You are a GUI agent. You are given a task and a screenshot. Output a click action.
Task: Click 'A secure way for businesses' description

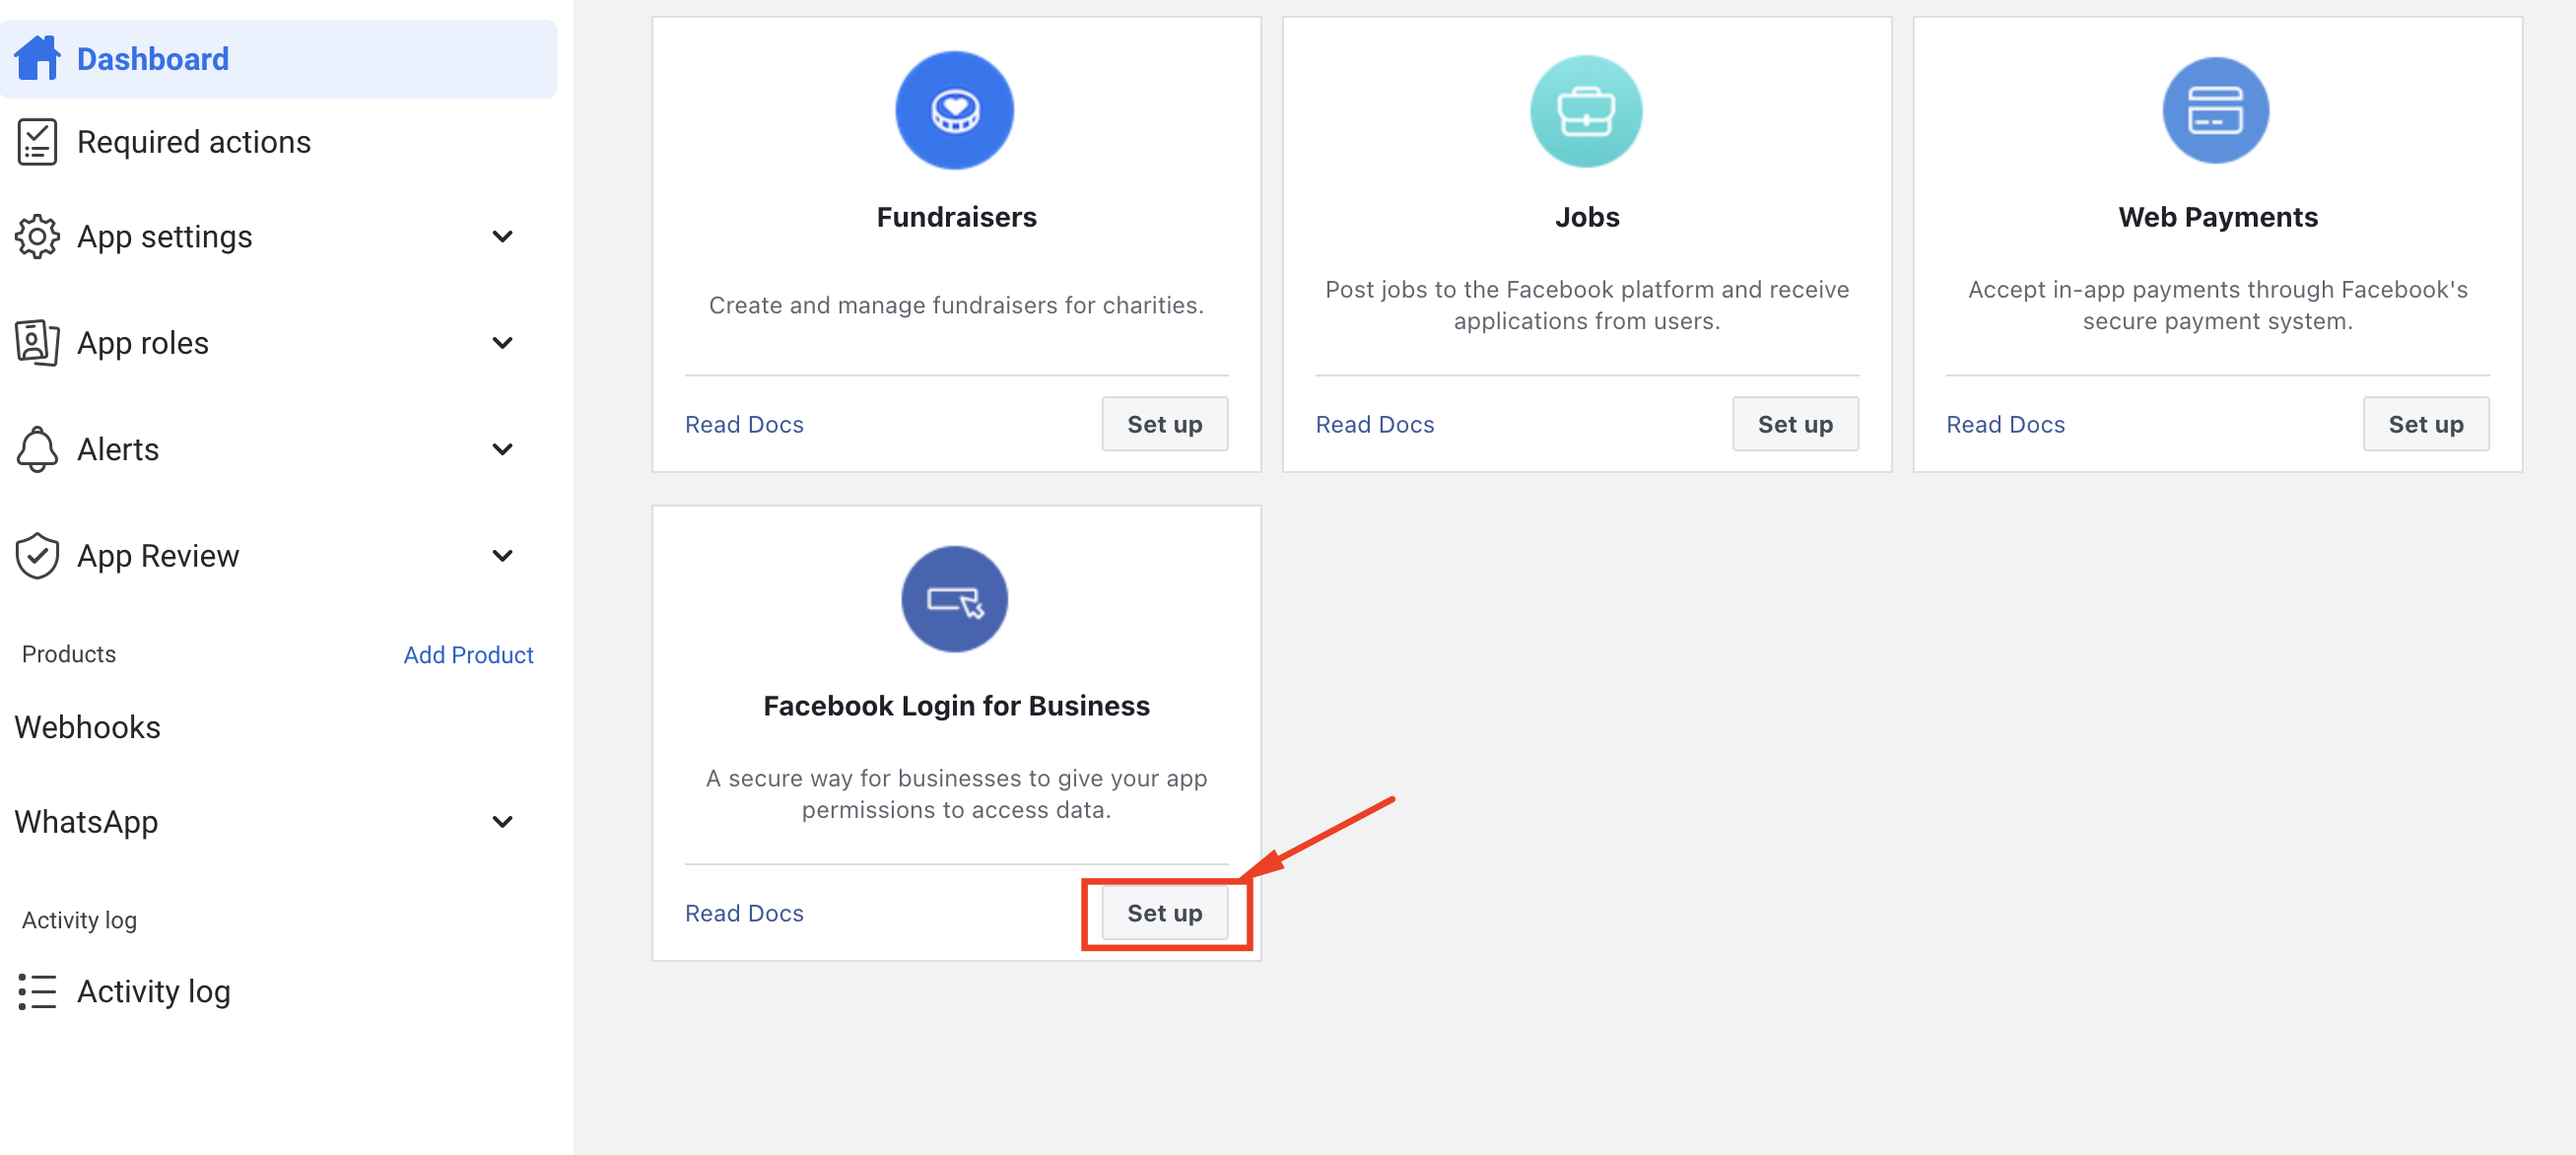point(956,794)
